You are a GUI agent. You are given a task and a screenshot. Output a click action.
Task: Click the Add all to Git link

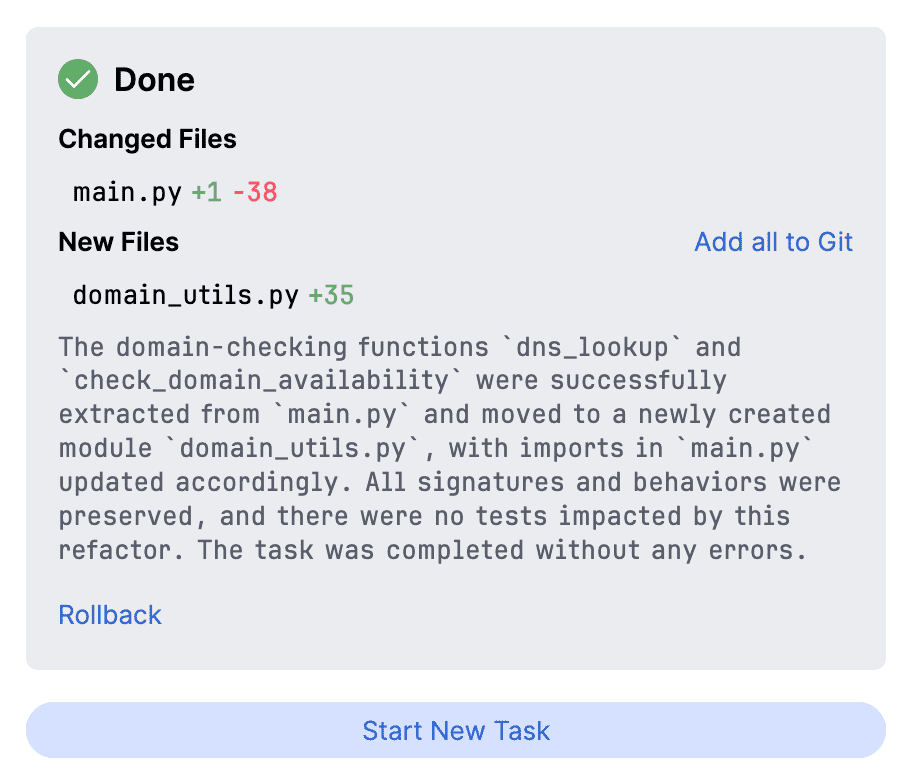[773, 242]
